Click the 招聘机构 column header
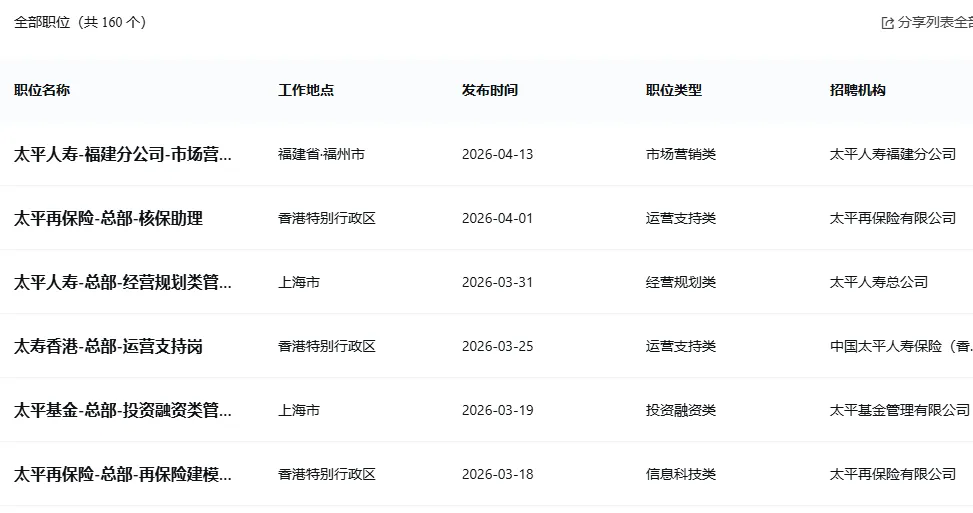Image resolution: width=973 pixels, height=513 pixels. [858, 90]
